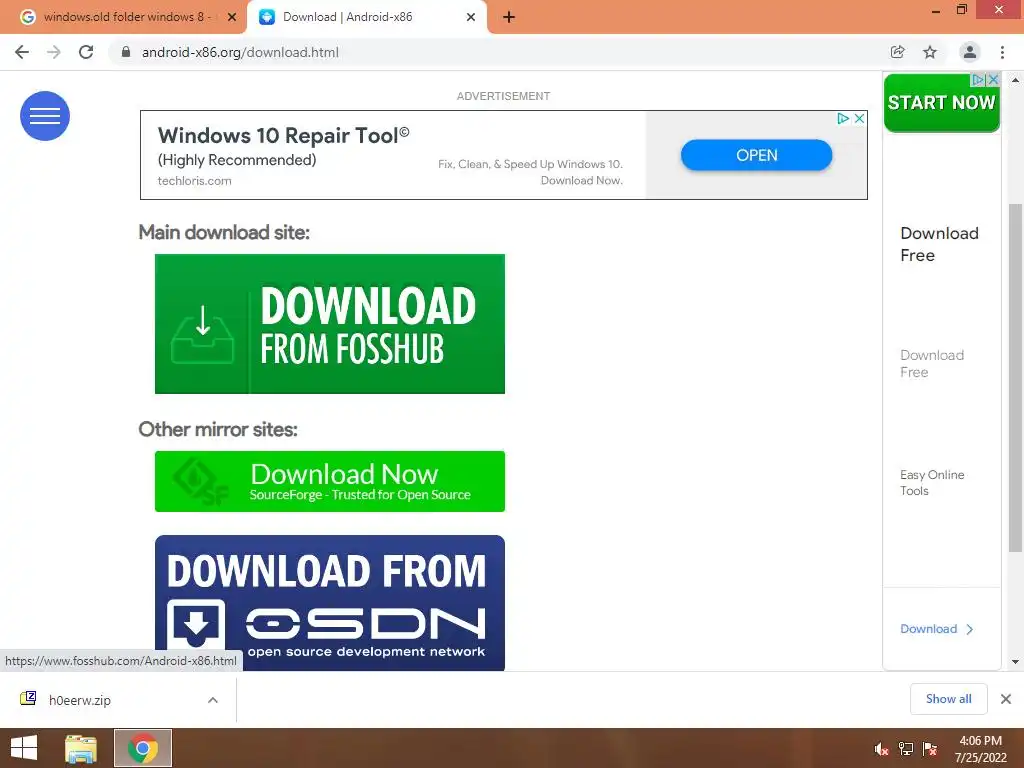Share this page via share icon
This screenshot has width=1024, height=768.
[897, 52]
